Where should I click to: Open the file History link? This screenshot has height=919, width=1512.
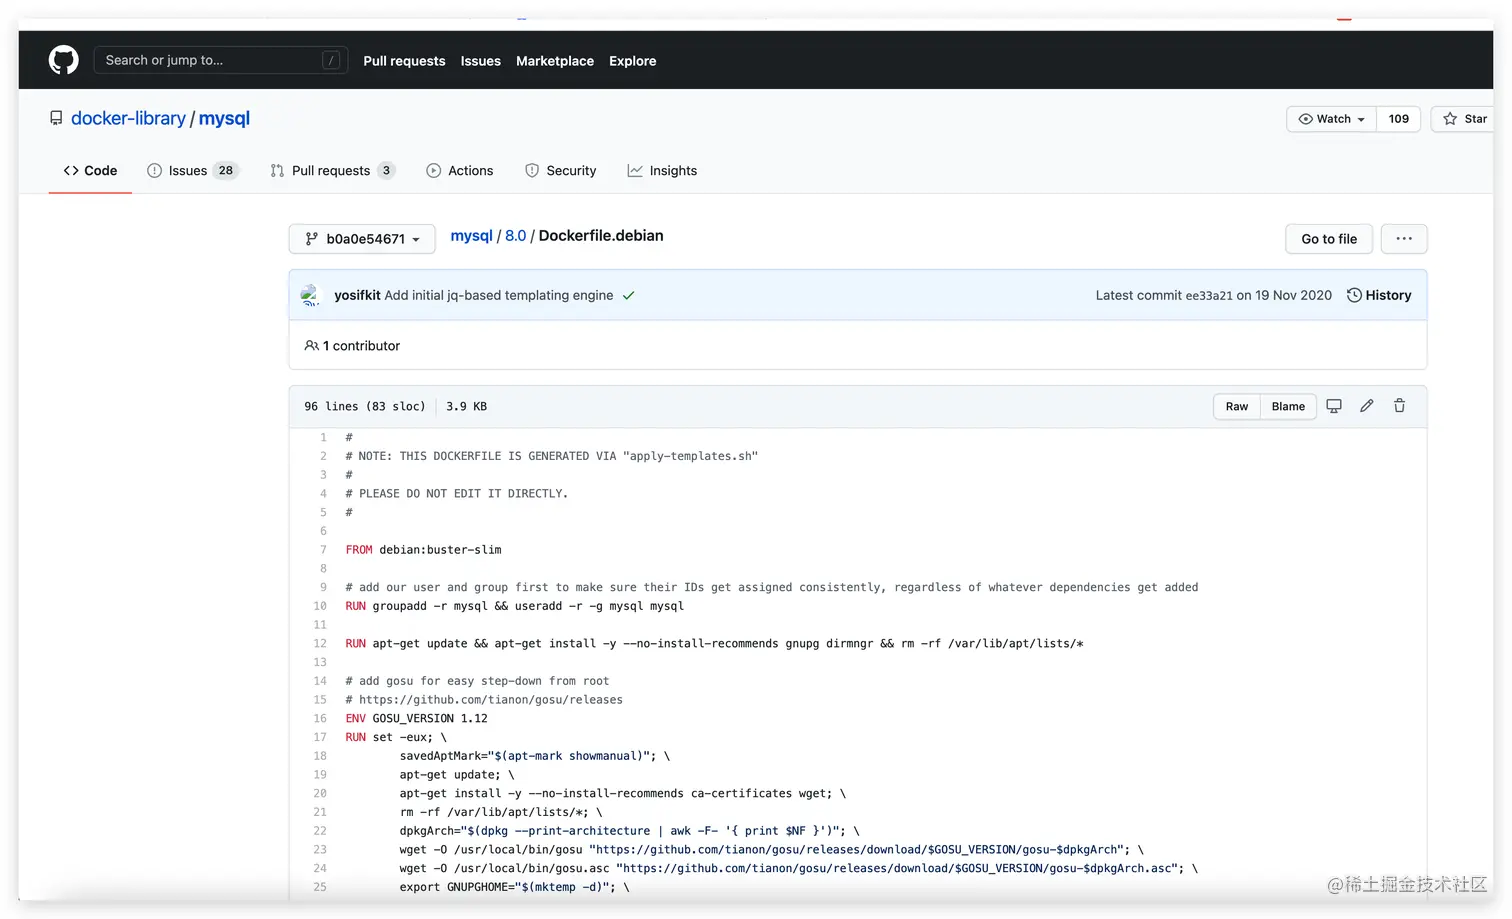coord(1379,295)
